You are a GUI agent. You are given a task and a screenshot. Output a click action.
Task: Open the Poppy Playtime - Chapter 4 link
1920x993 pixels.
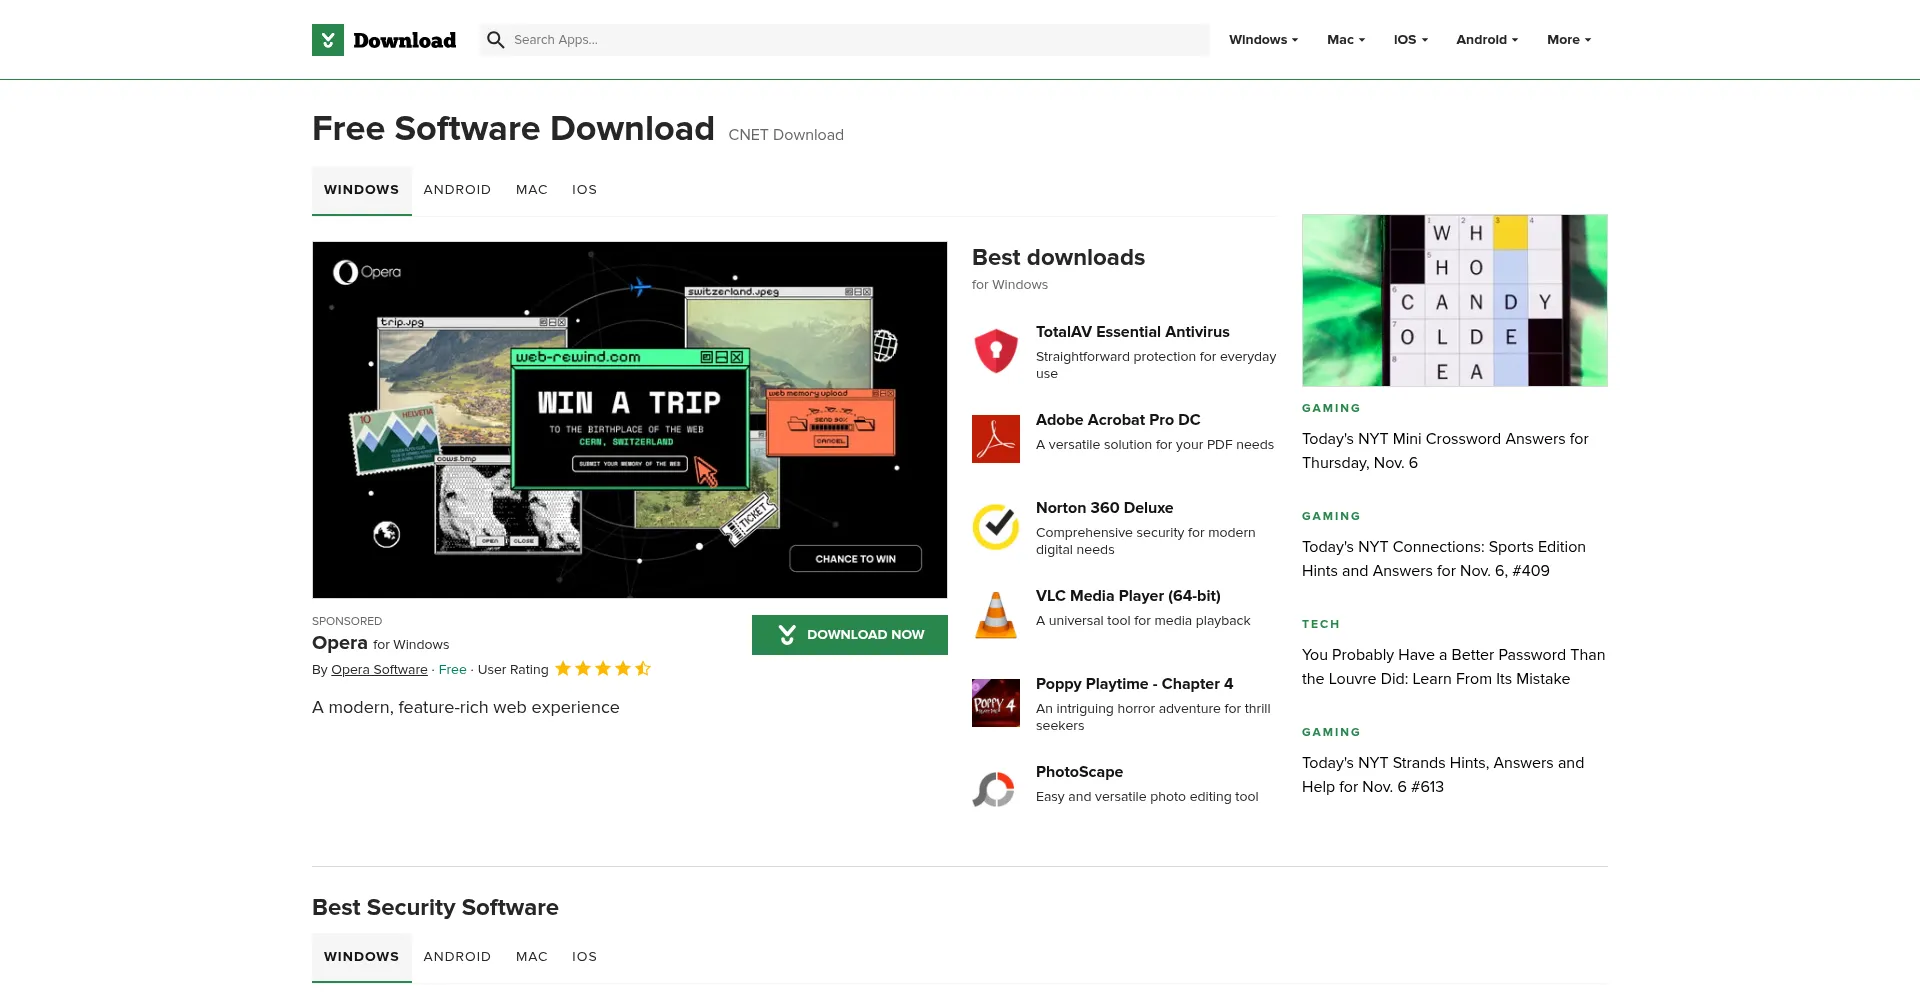[1135, 684]
